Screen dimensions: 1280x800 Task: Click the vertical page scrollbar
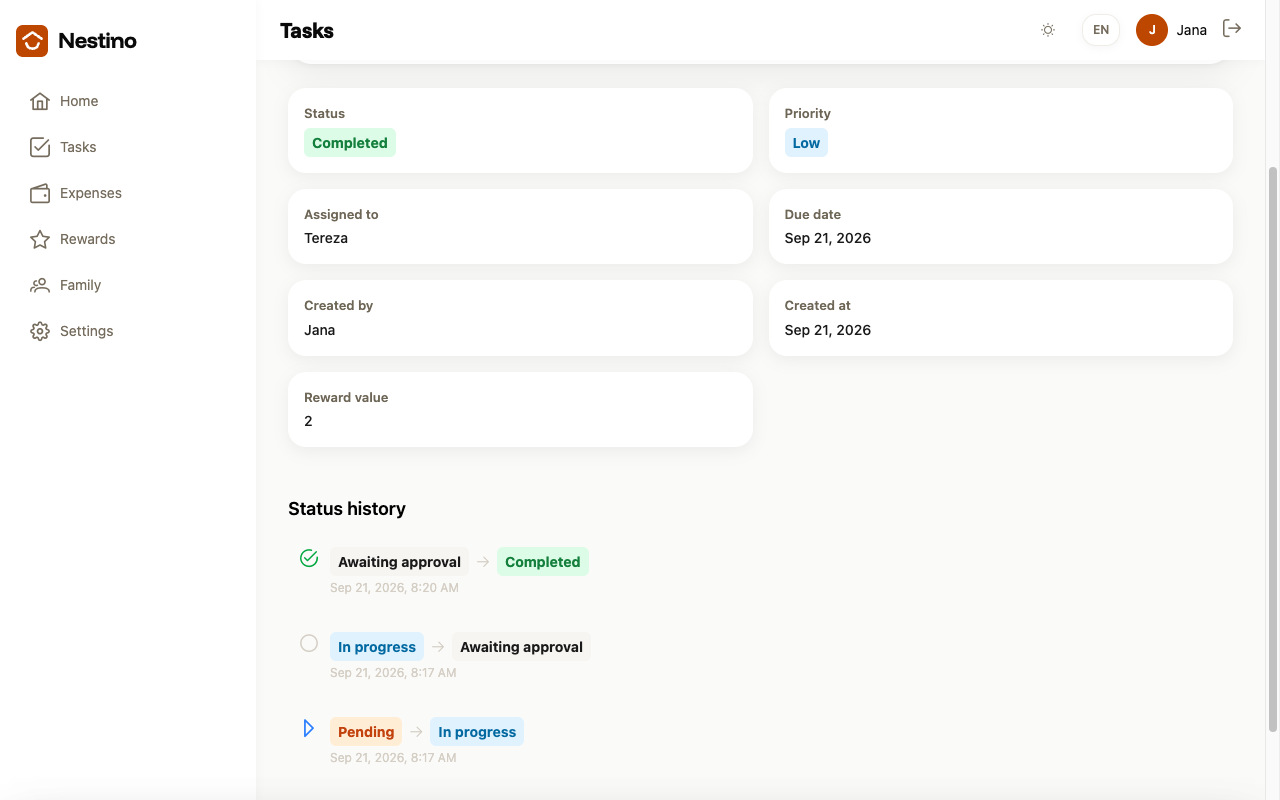[x=1273, y=448]
